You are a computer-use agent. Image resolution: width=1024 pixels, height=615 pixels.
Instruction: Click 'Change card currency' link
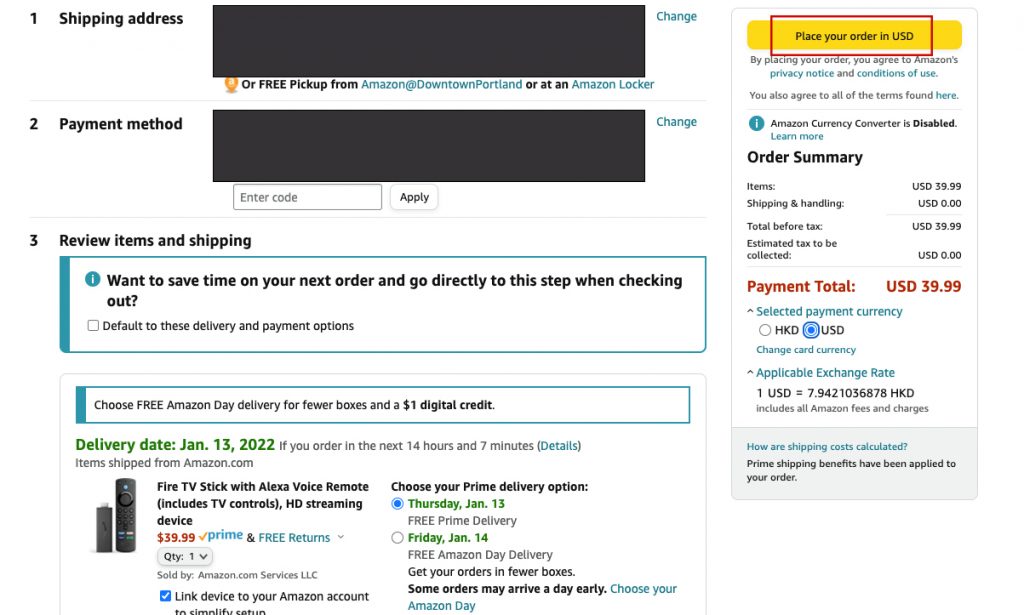coord(806,350)
